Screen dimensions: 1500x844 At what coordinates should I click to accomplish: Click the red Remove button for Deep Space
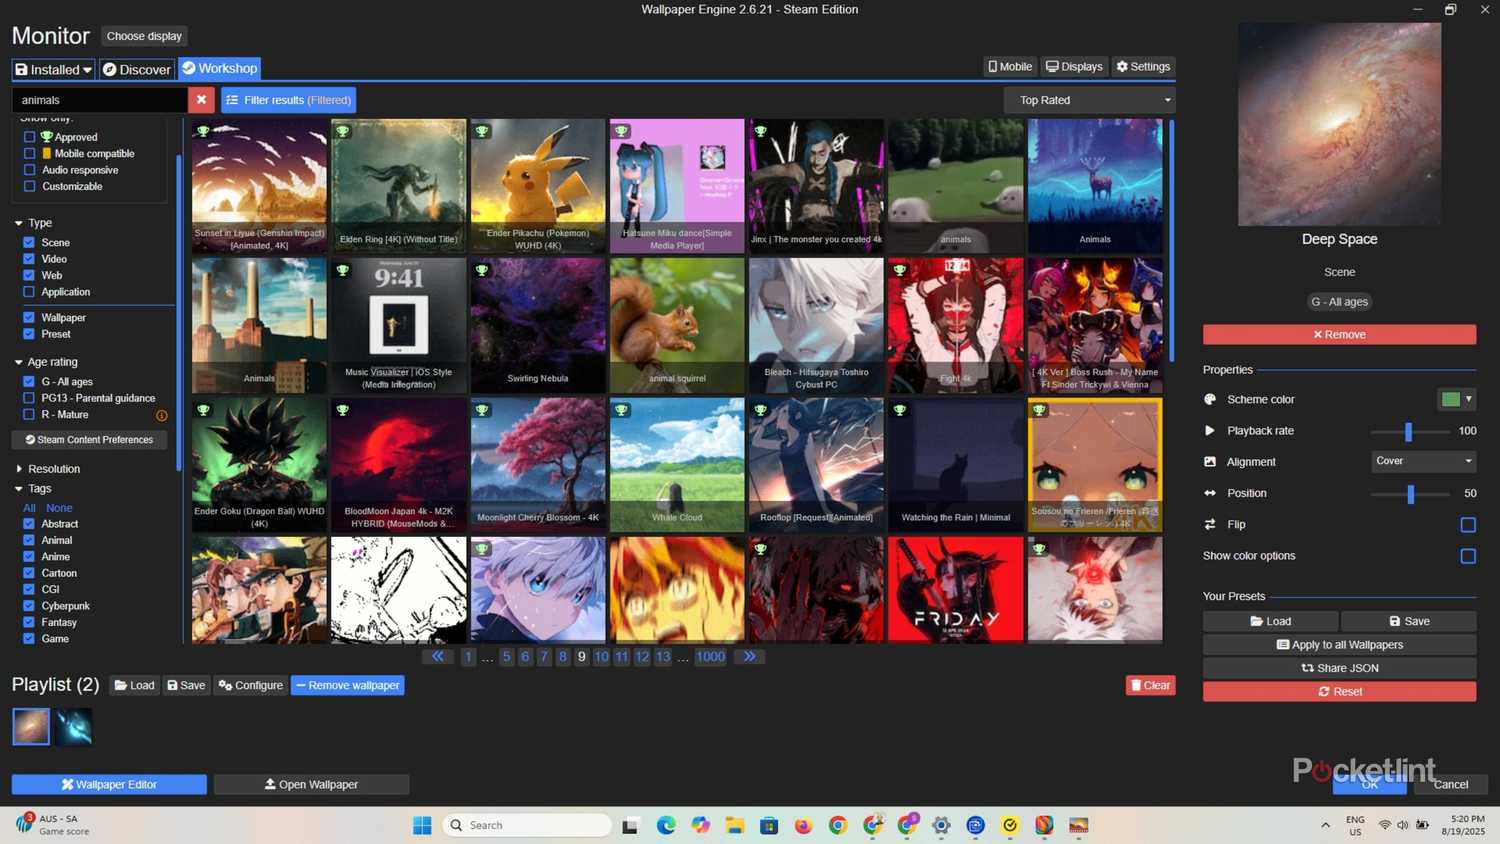[1339, 334]
